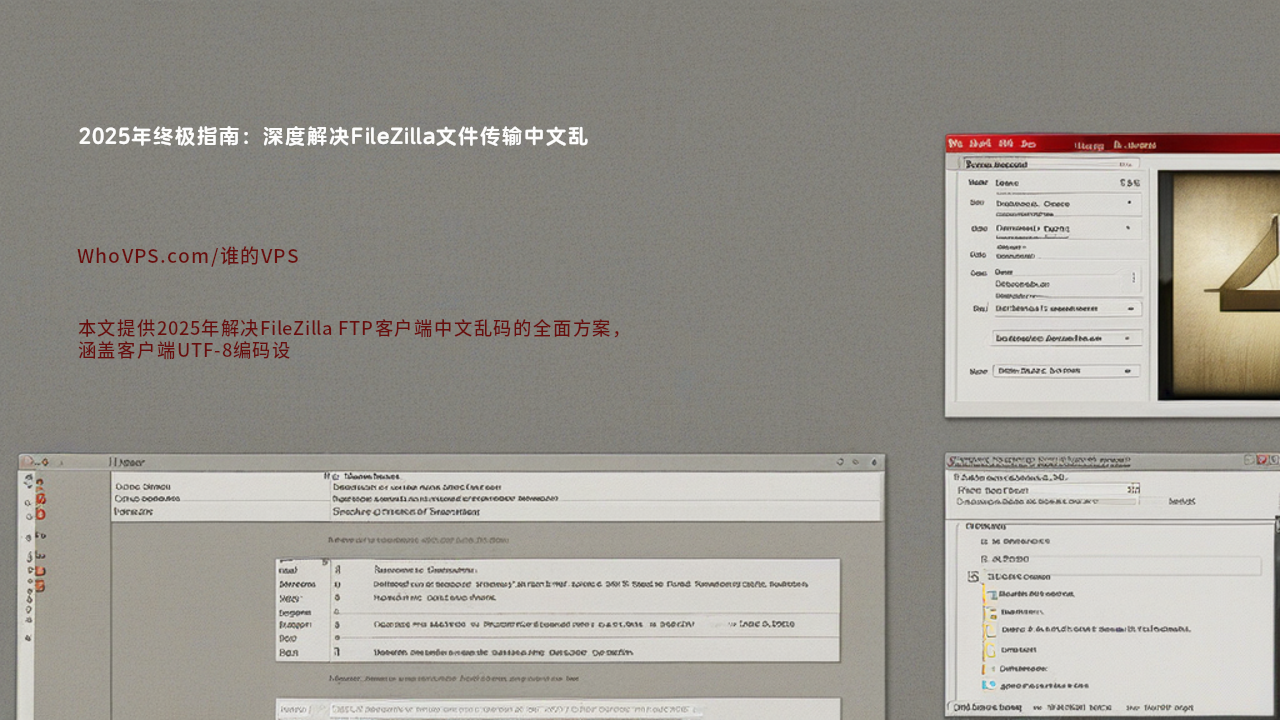
Task: Click the topmost orange icon in the left sidebar strip
Action: (40, 483)
